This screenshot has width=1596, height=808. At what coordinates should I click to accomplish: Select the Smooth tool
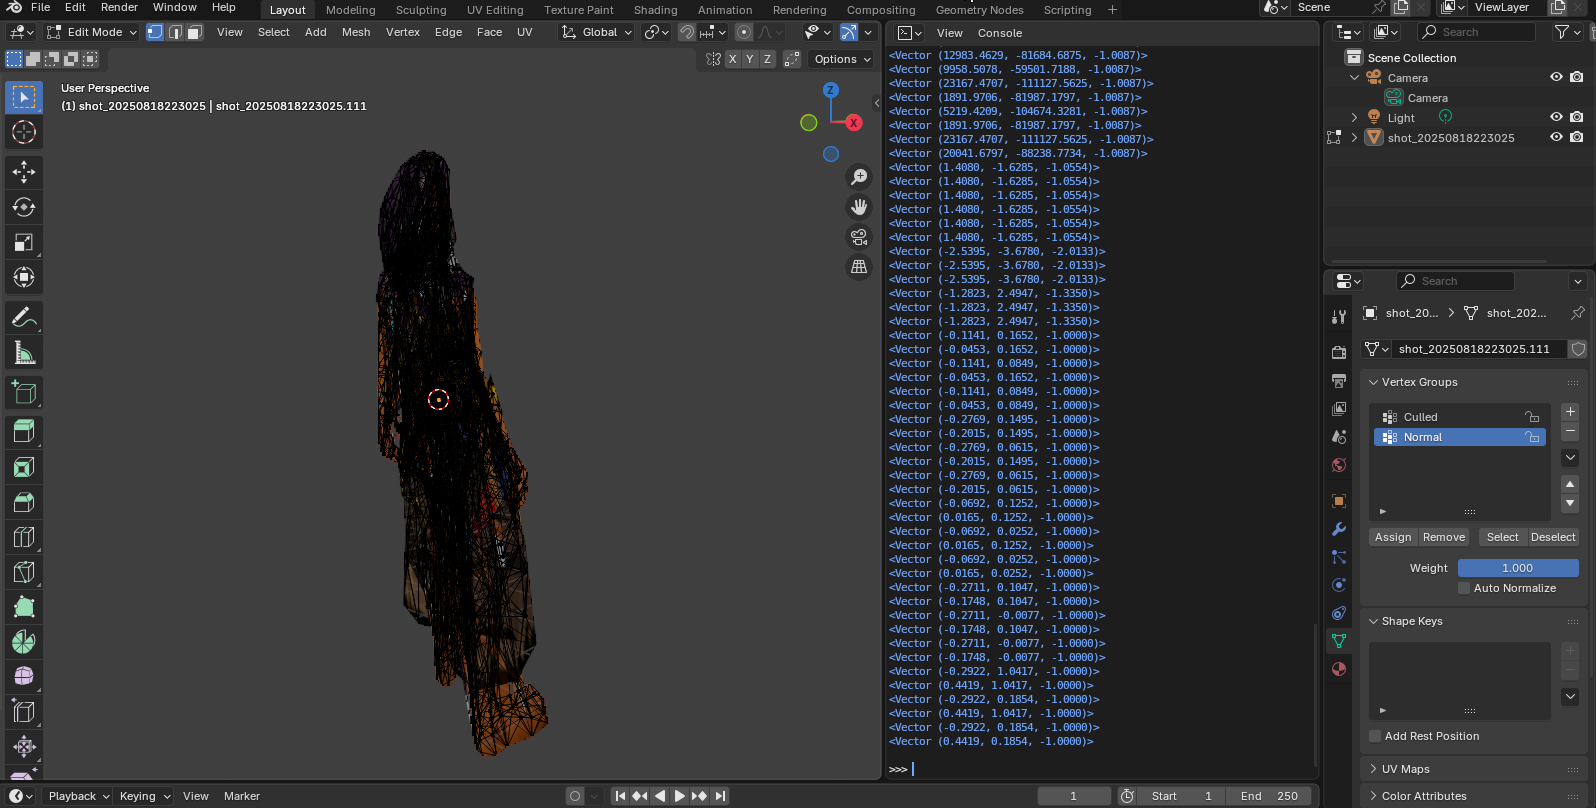click(24, 677)
